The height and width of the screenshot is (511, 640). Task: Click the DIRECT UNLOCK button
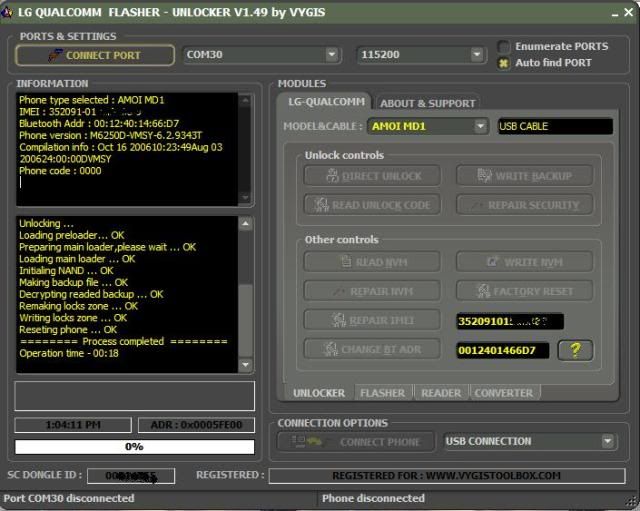coord(372,176)
